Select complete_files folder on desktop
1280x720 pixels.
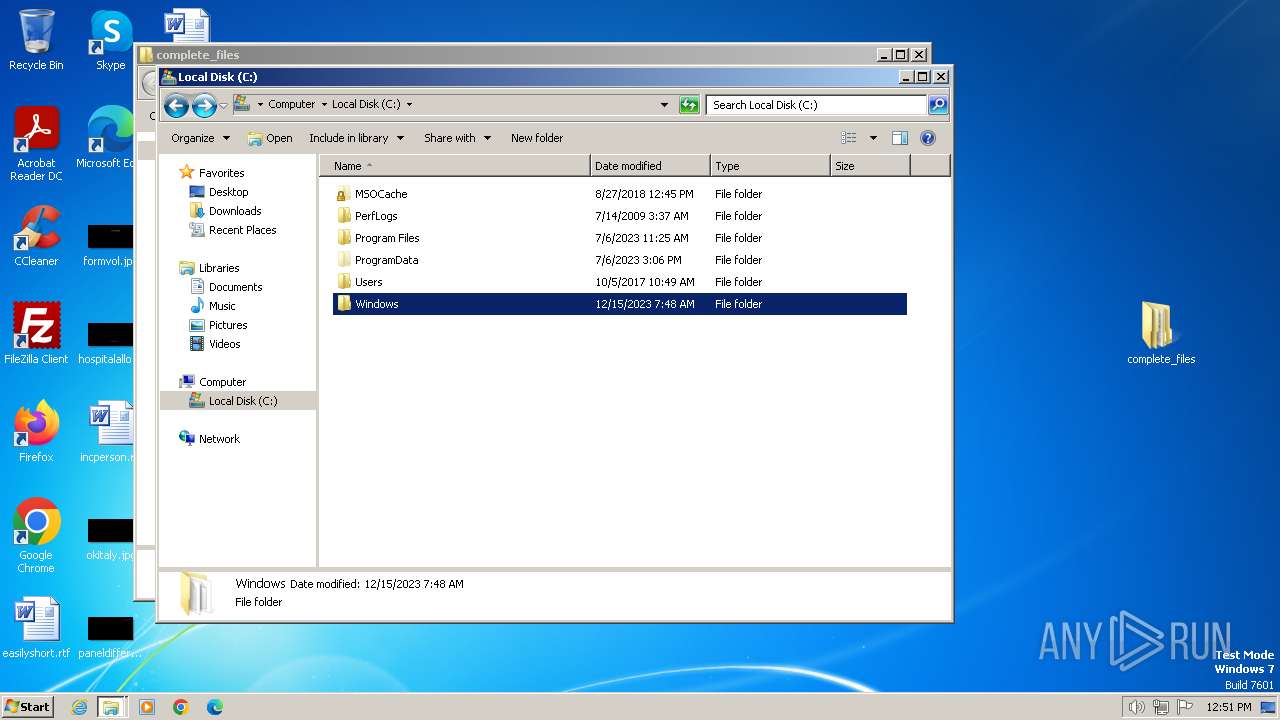(x=1160, y=333)
